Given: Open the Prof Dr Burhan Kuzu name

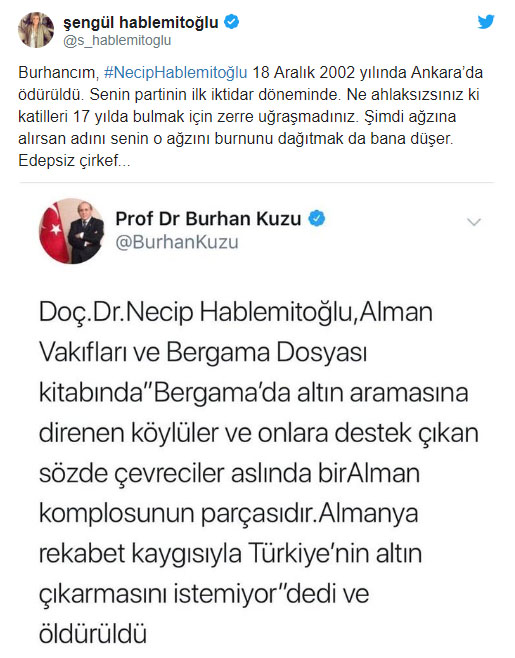Looking at the screenshot, I should [208, 219].
